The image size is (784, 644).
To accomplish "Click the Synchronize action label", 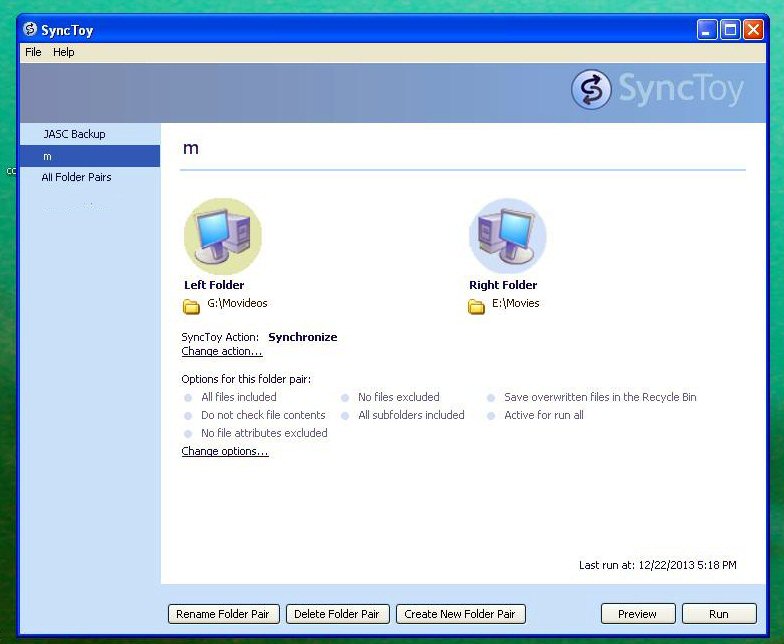I will pos(302,337).
